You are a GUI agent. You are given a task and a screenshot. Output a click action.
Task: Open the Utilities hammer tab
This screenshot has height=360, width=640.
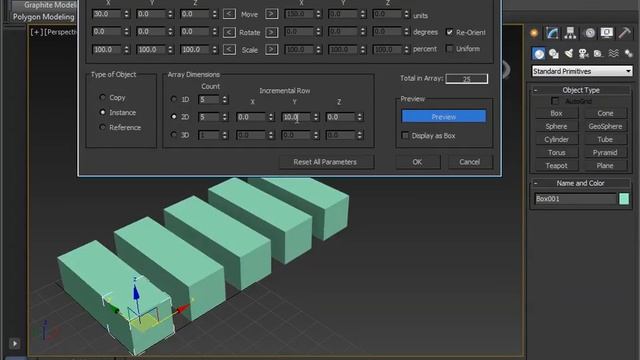[x=625, y=33]
